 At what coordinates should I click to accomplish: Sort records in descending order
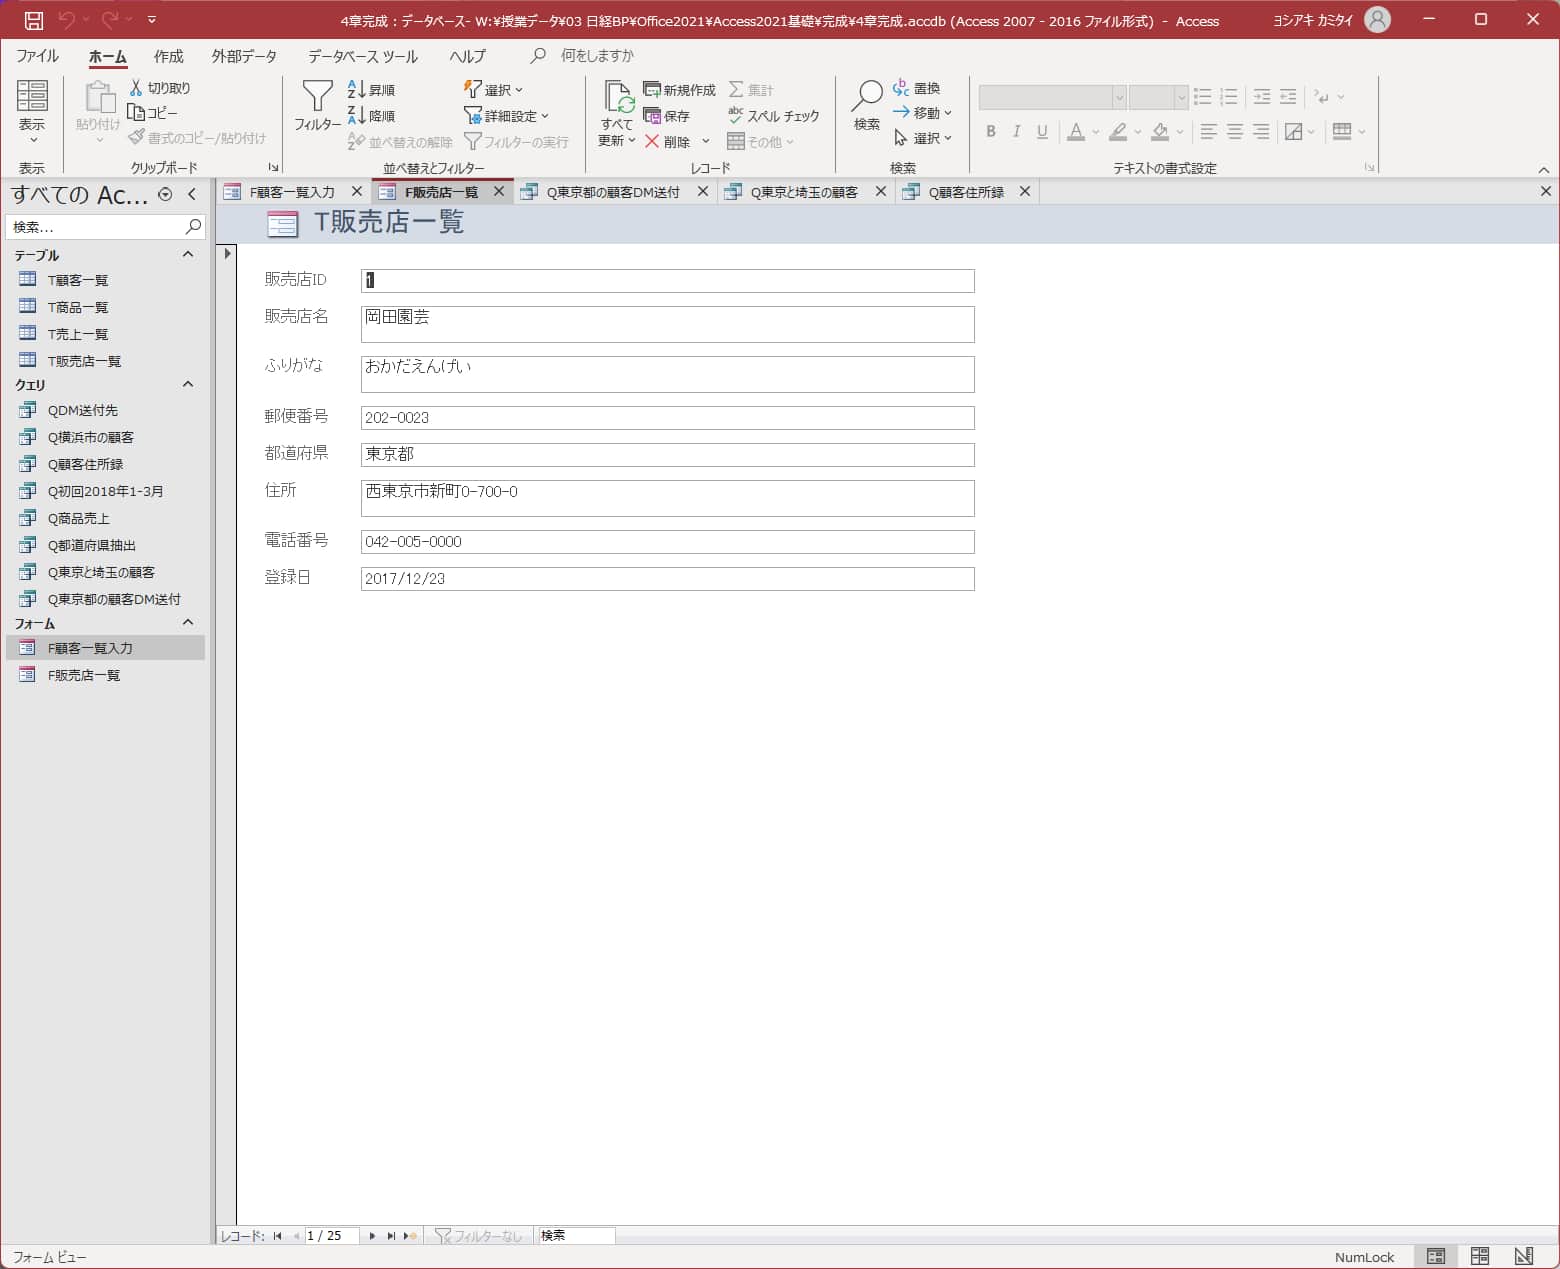[372, 116]
